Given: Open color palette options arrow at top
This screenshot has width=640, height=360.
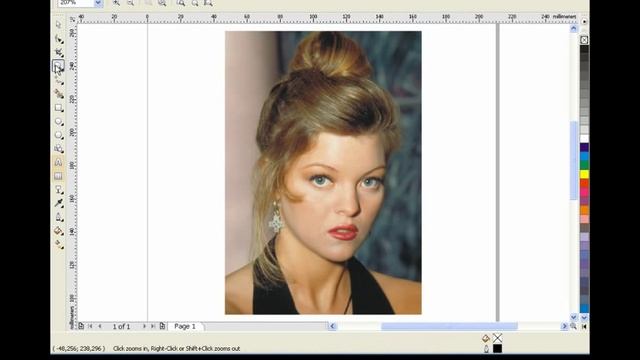Looking at the screenshot, I should click(x=584, y=21).
